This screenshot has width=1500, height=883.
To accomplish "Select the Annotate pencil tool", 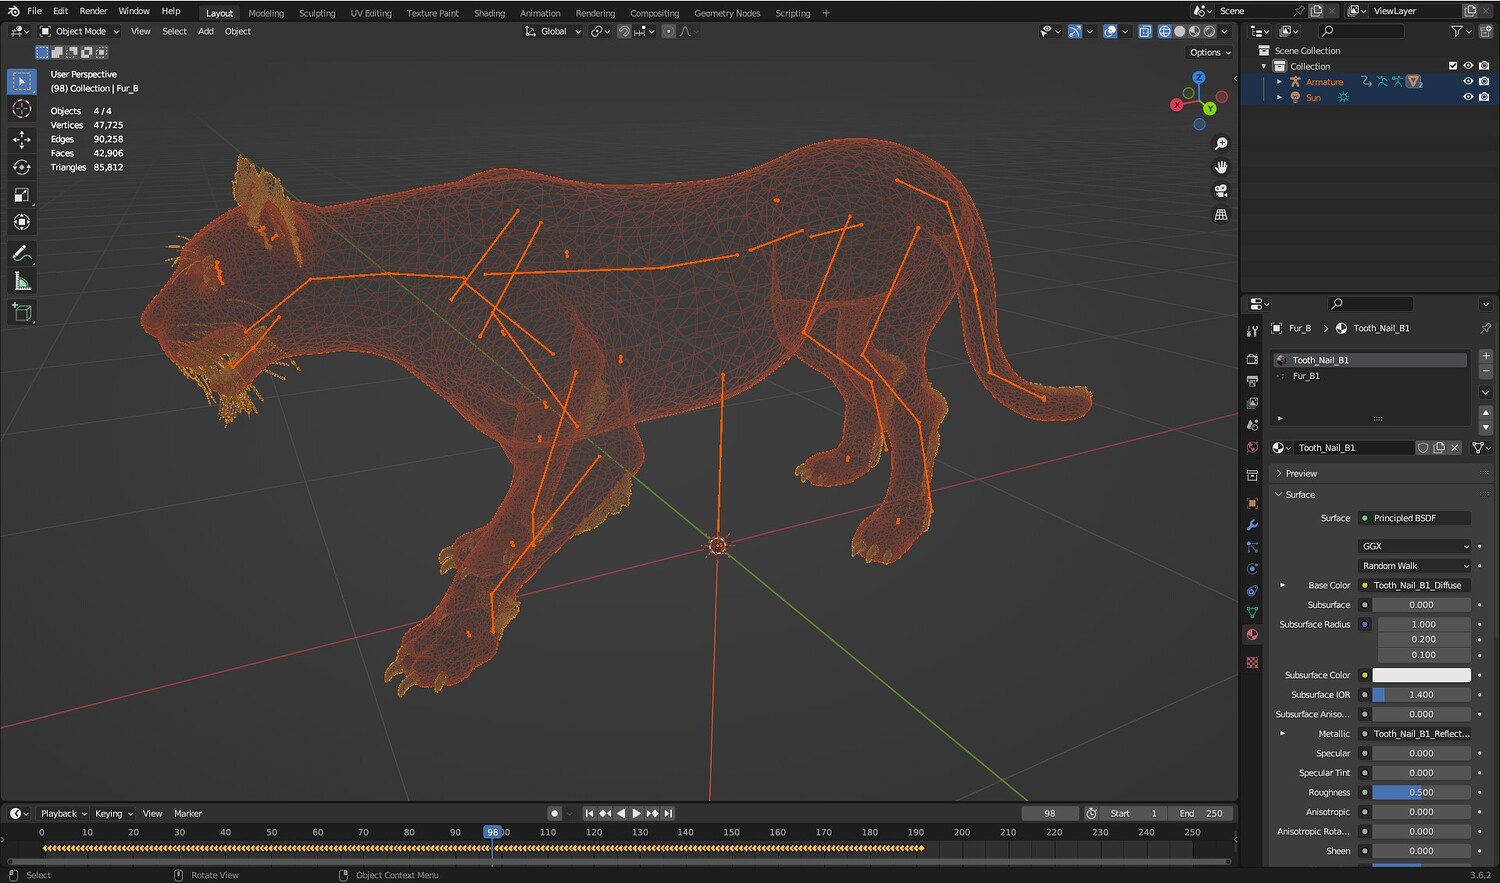I will tap(22, 254).
